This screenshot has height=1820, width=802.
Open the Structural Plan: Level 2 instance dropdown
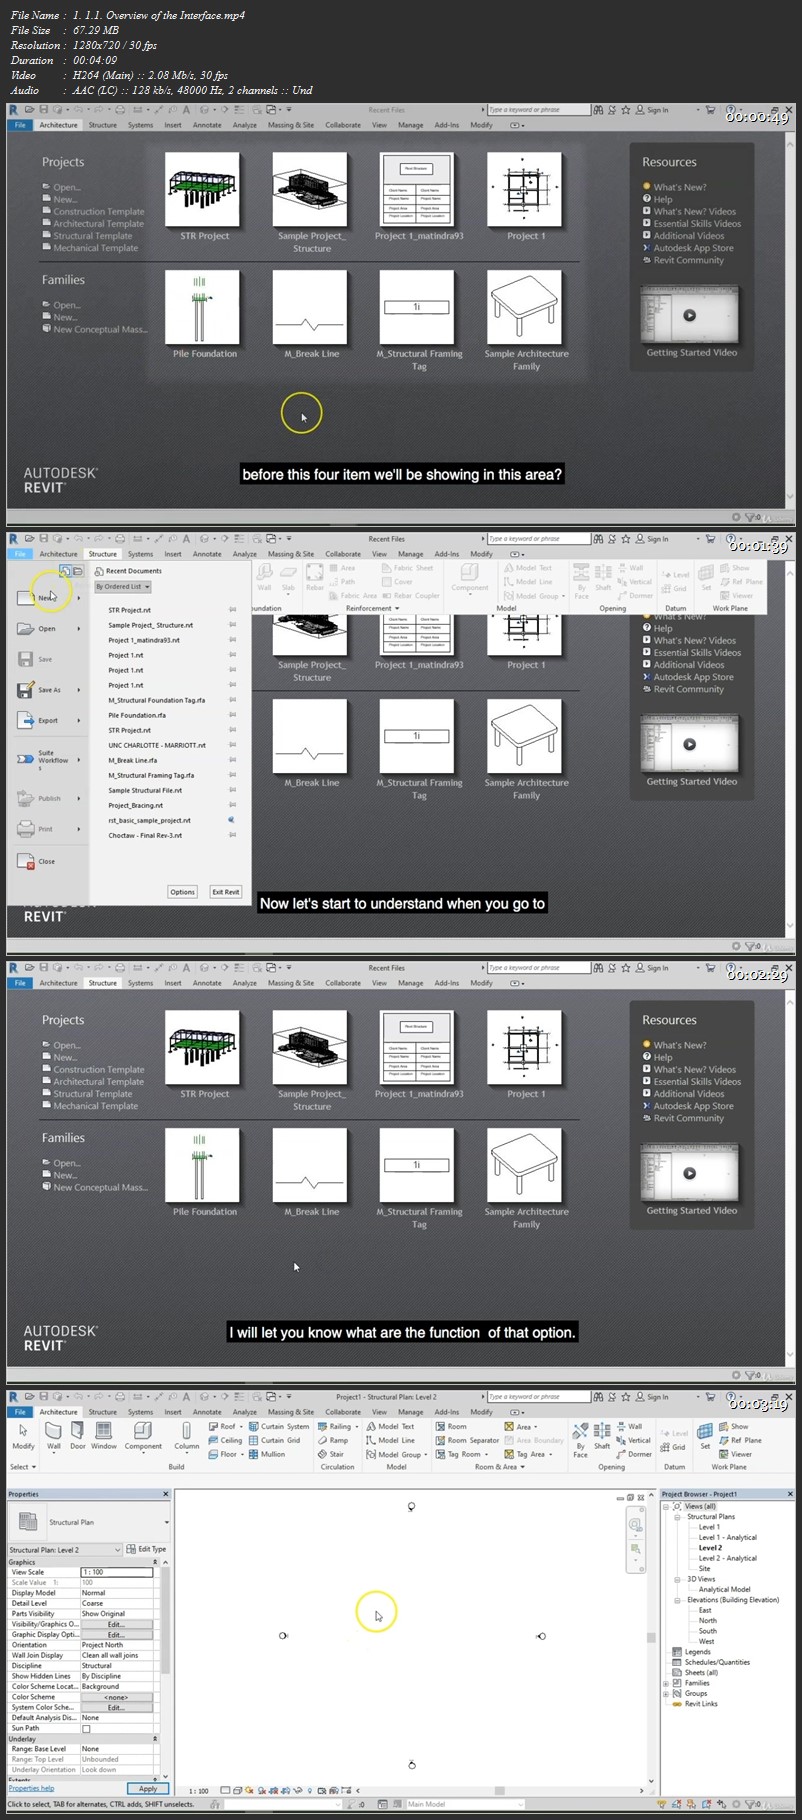tap(65, 1550)
